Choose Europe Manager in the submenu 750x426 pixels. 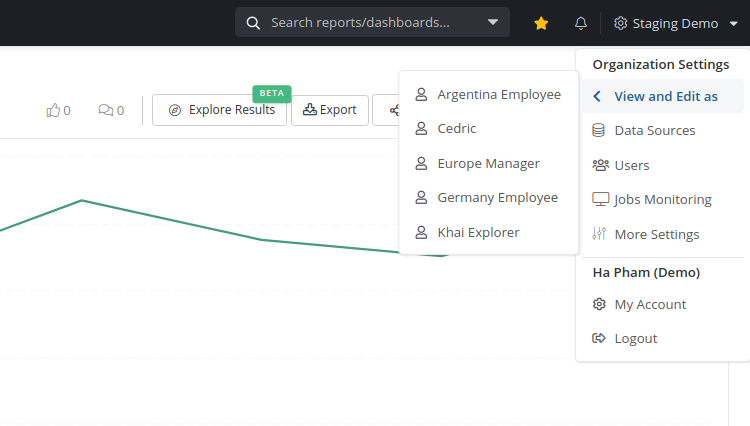[x=488, y=164]
